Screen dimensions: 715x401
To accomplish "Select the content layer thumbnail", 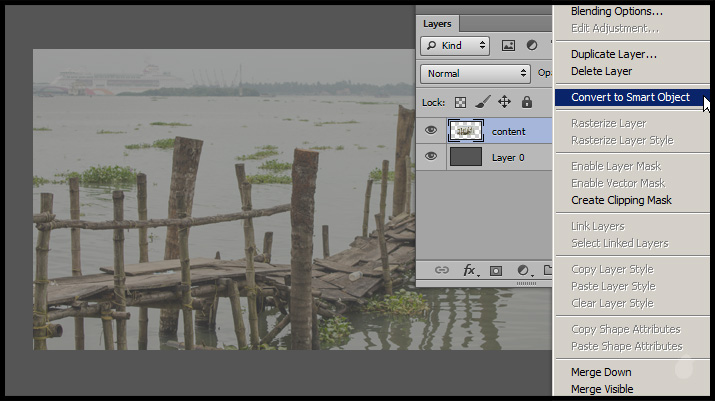I will point(466,131).
